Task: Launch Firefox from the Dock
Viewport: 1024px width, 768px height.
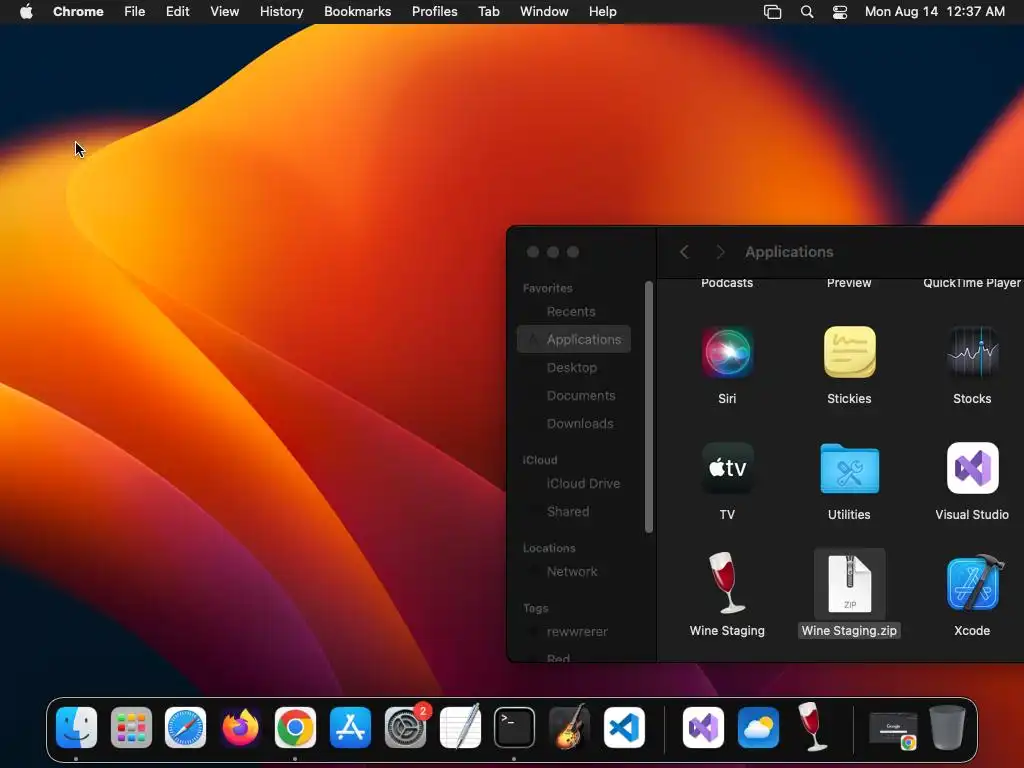Action: (240, 728)
